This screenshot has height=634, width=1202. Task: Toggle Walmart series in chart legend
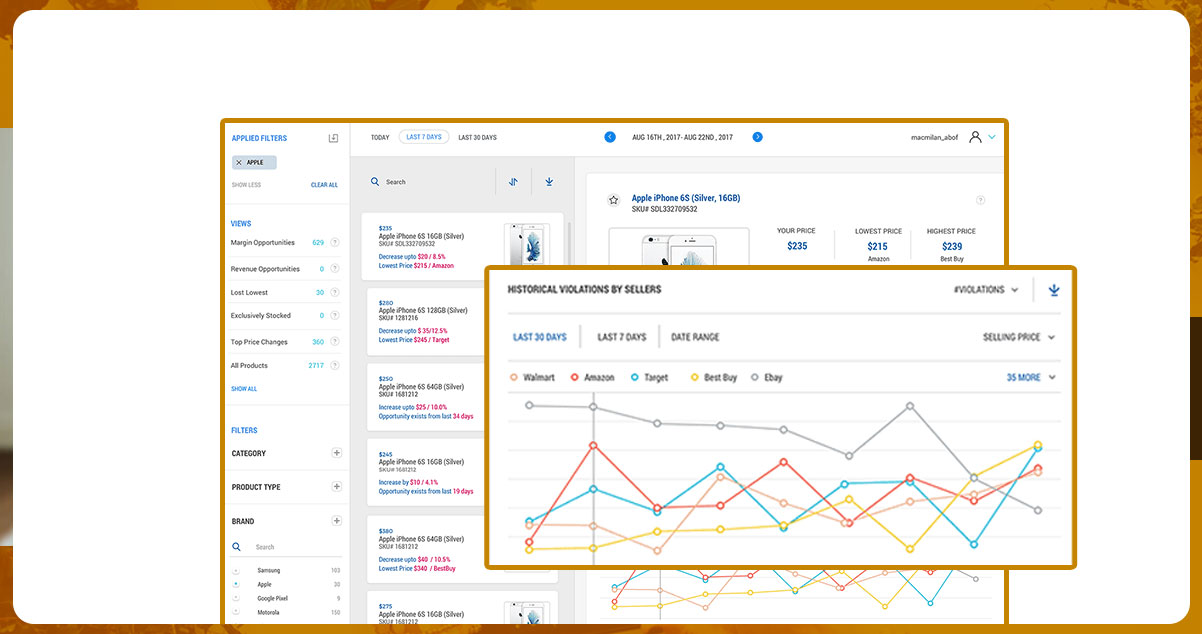[x=532, y=377]
